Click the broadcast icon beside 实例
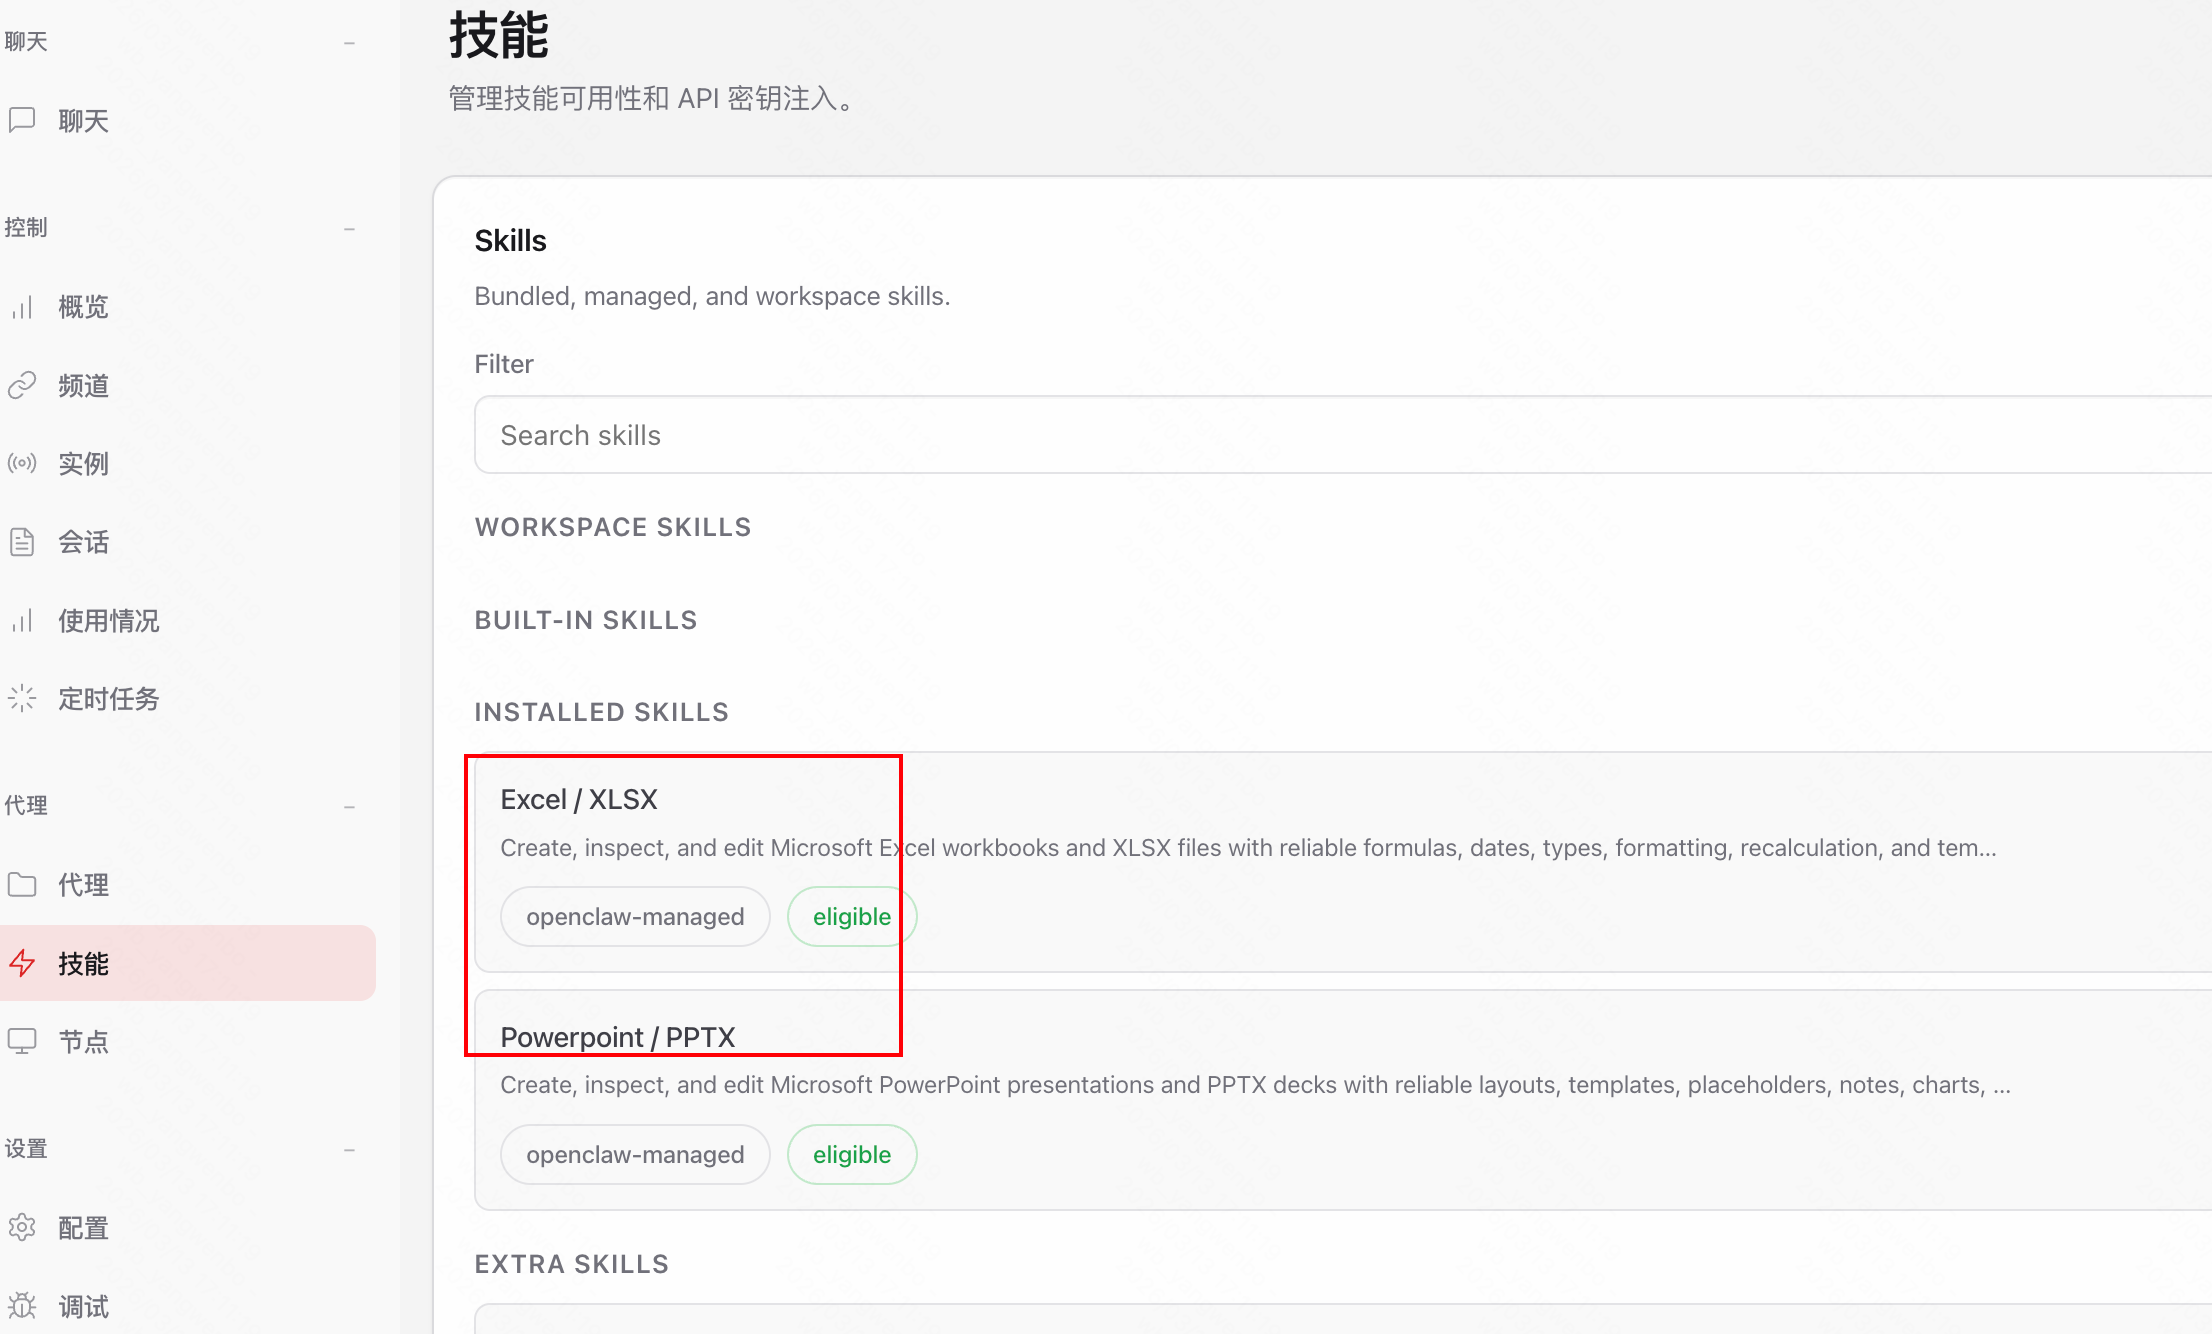Screen dimensions: 2212x1334 [x=22, y=463]
